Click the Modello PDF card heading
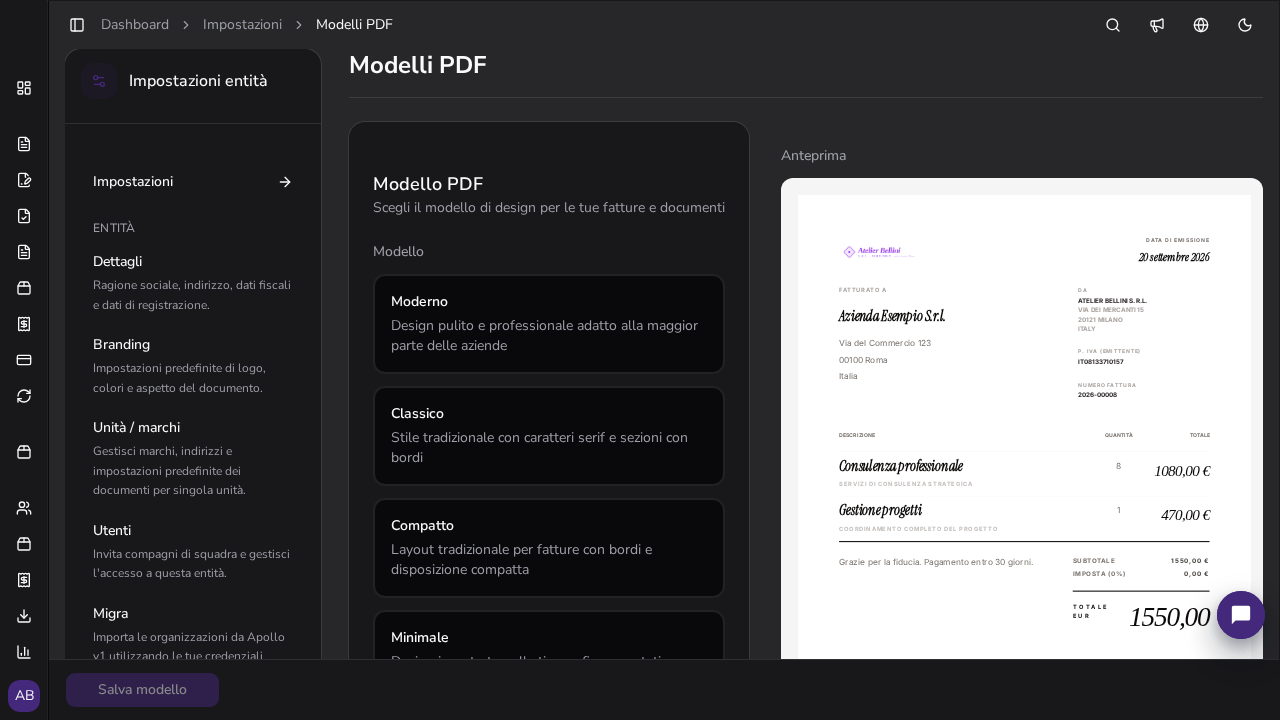 pyautogui.click(x=428, y=184)
